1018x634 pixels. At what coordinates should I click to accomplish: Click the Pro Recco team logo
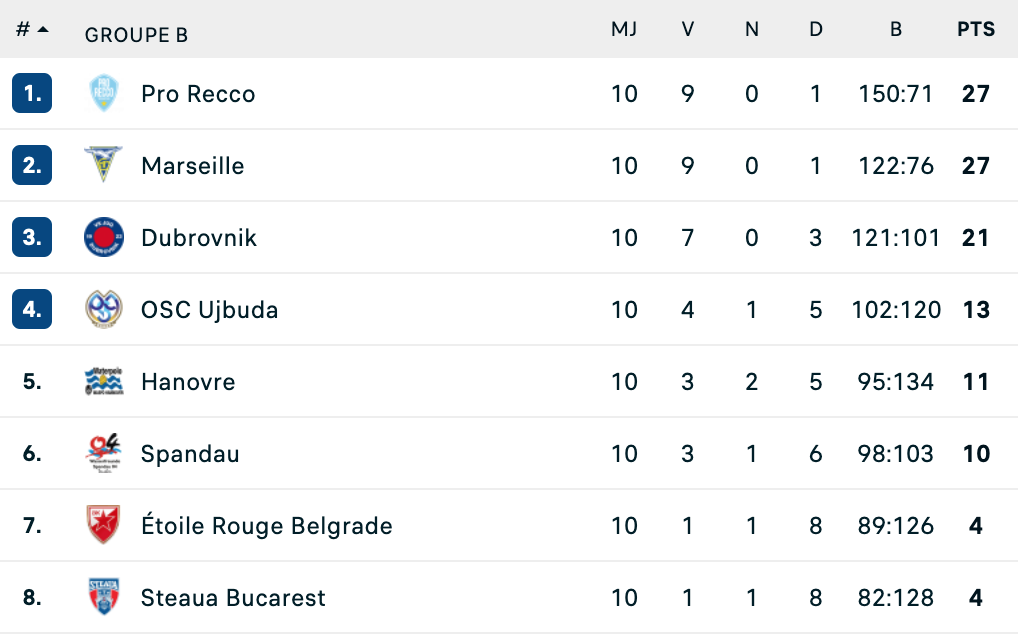coord(103,94)
